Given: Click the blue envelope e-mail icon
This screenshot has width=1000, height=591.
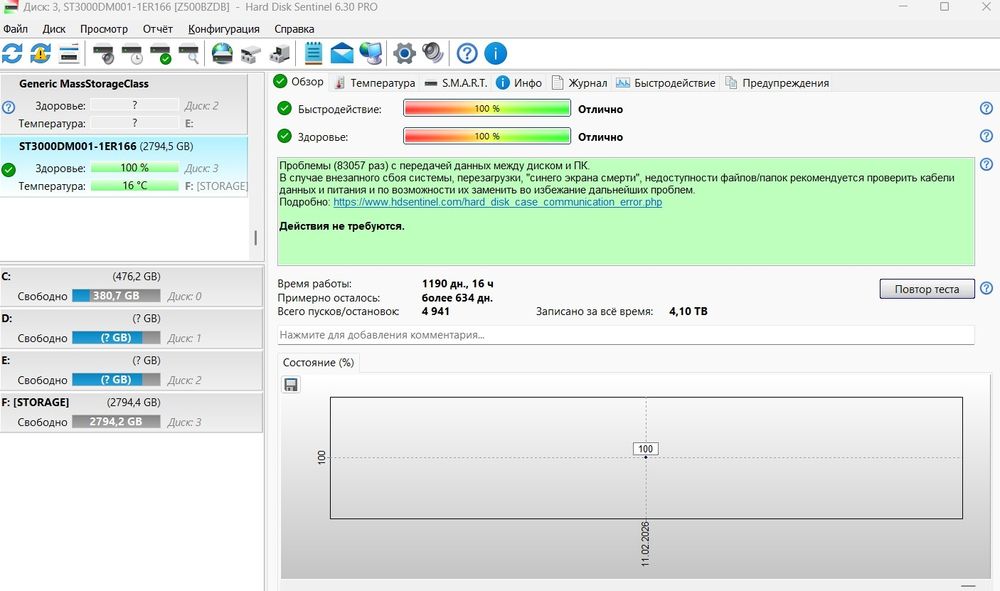Looking at the screenshot, I should point(342,54).
